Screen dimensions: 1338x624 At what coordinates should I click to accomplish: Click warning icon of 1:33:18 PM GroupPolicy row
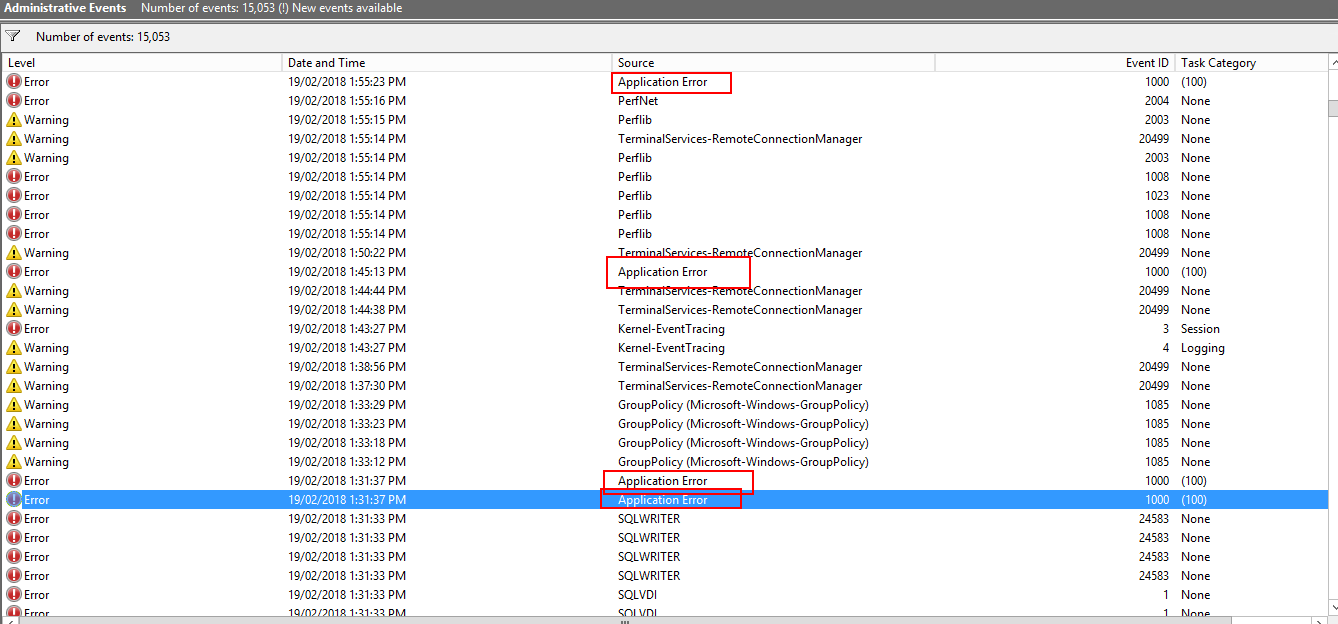14,443
